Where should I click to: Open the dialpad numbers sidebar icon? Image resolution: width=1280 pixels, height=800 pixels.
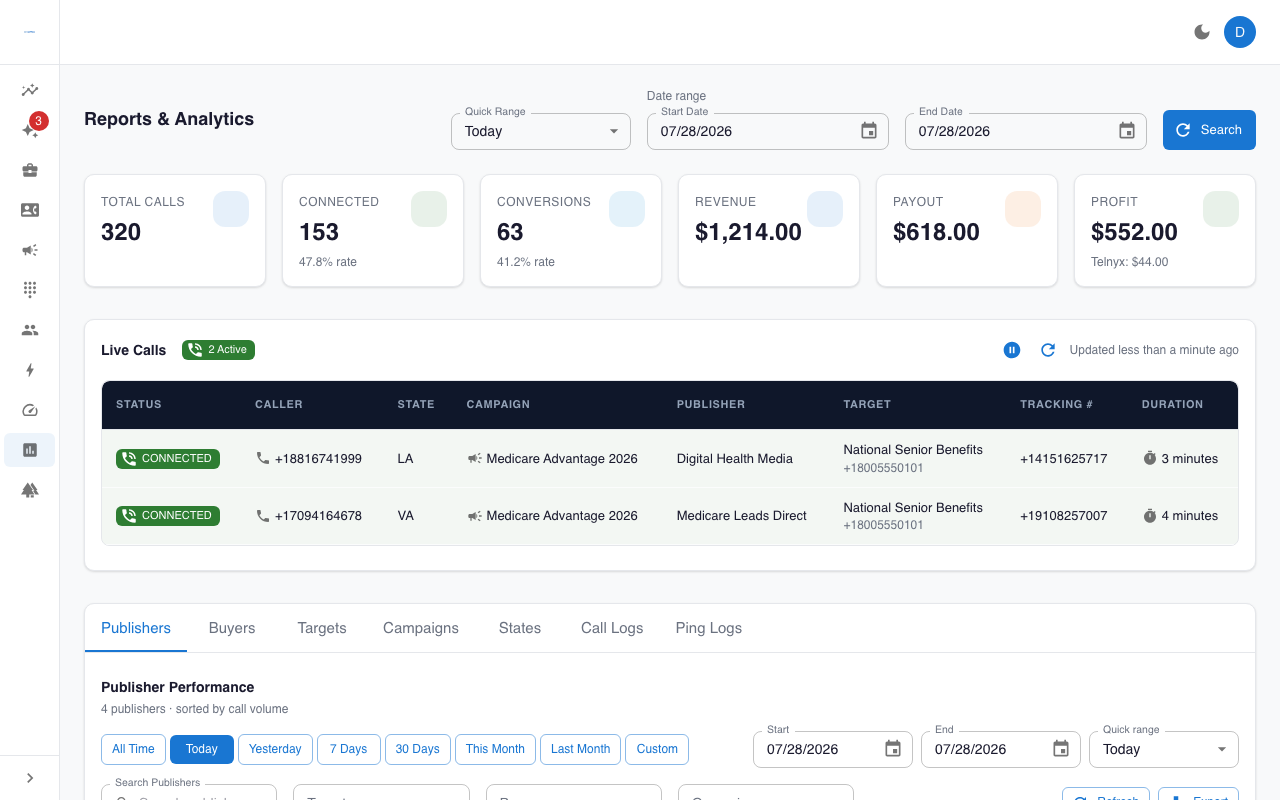(30, 290)
